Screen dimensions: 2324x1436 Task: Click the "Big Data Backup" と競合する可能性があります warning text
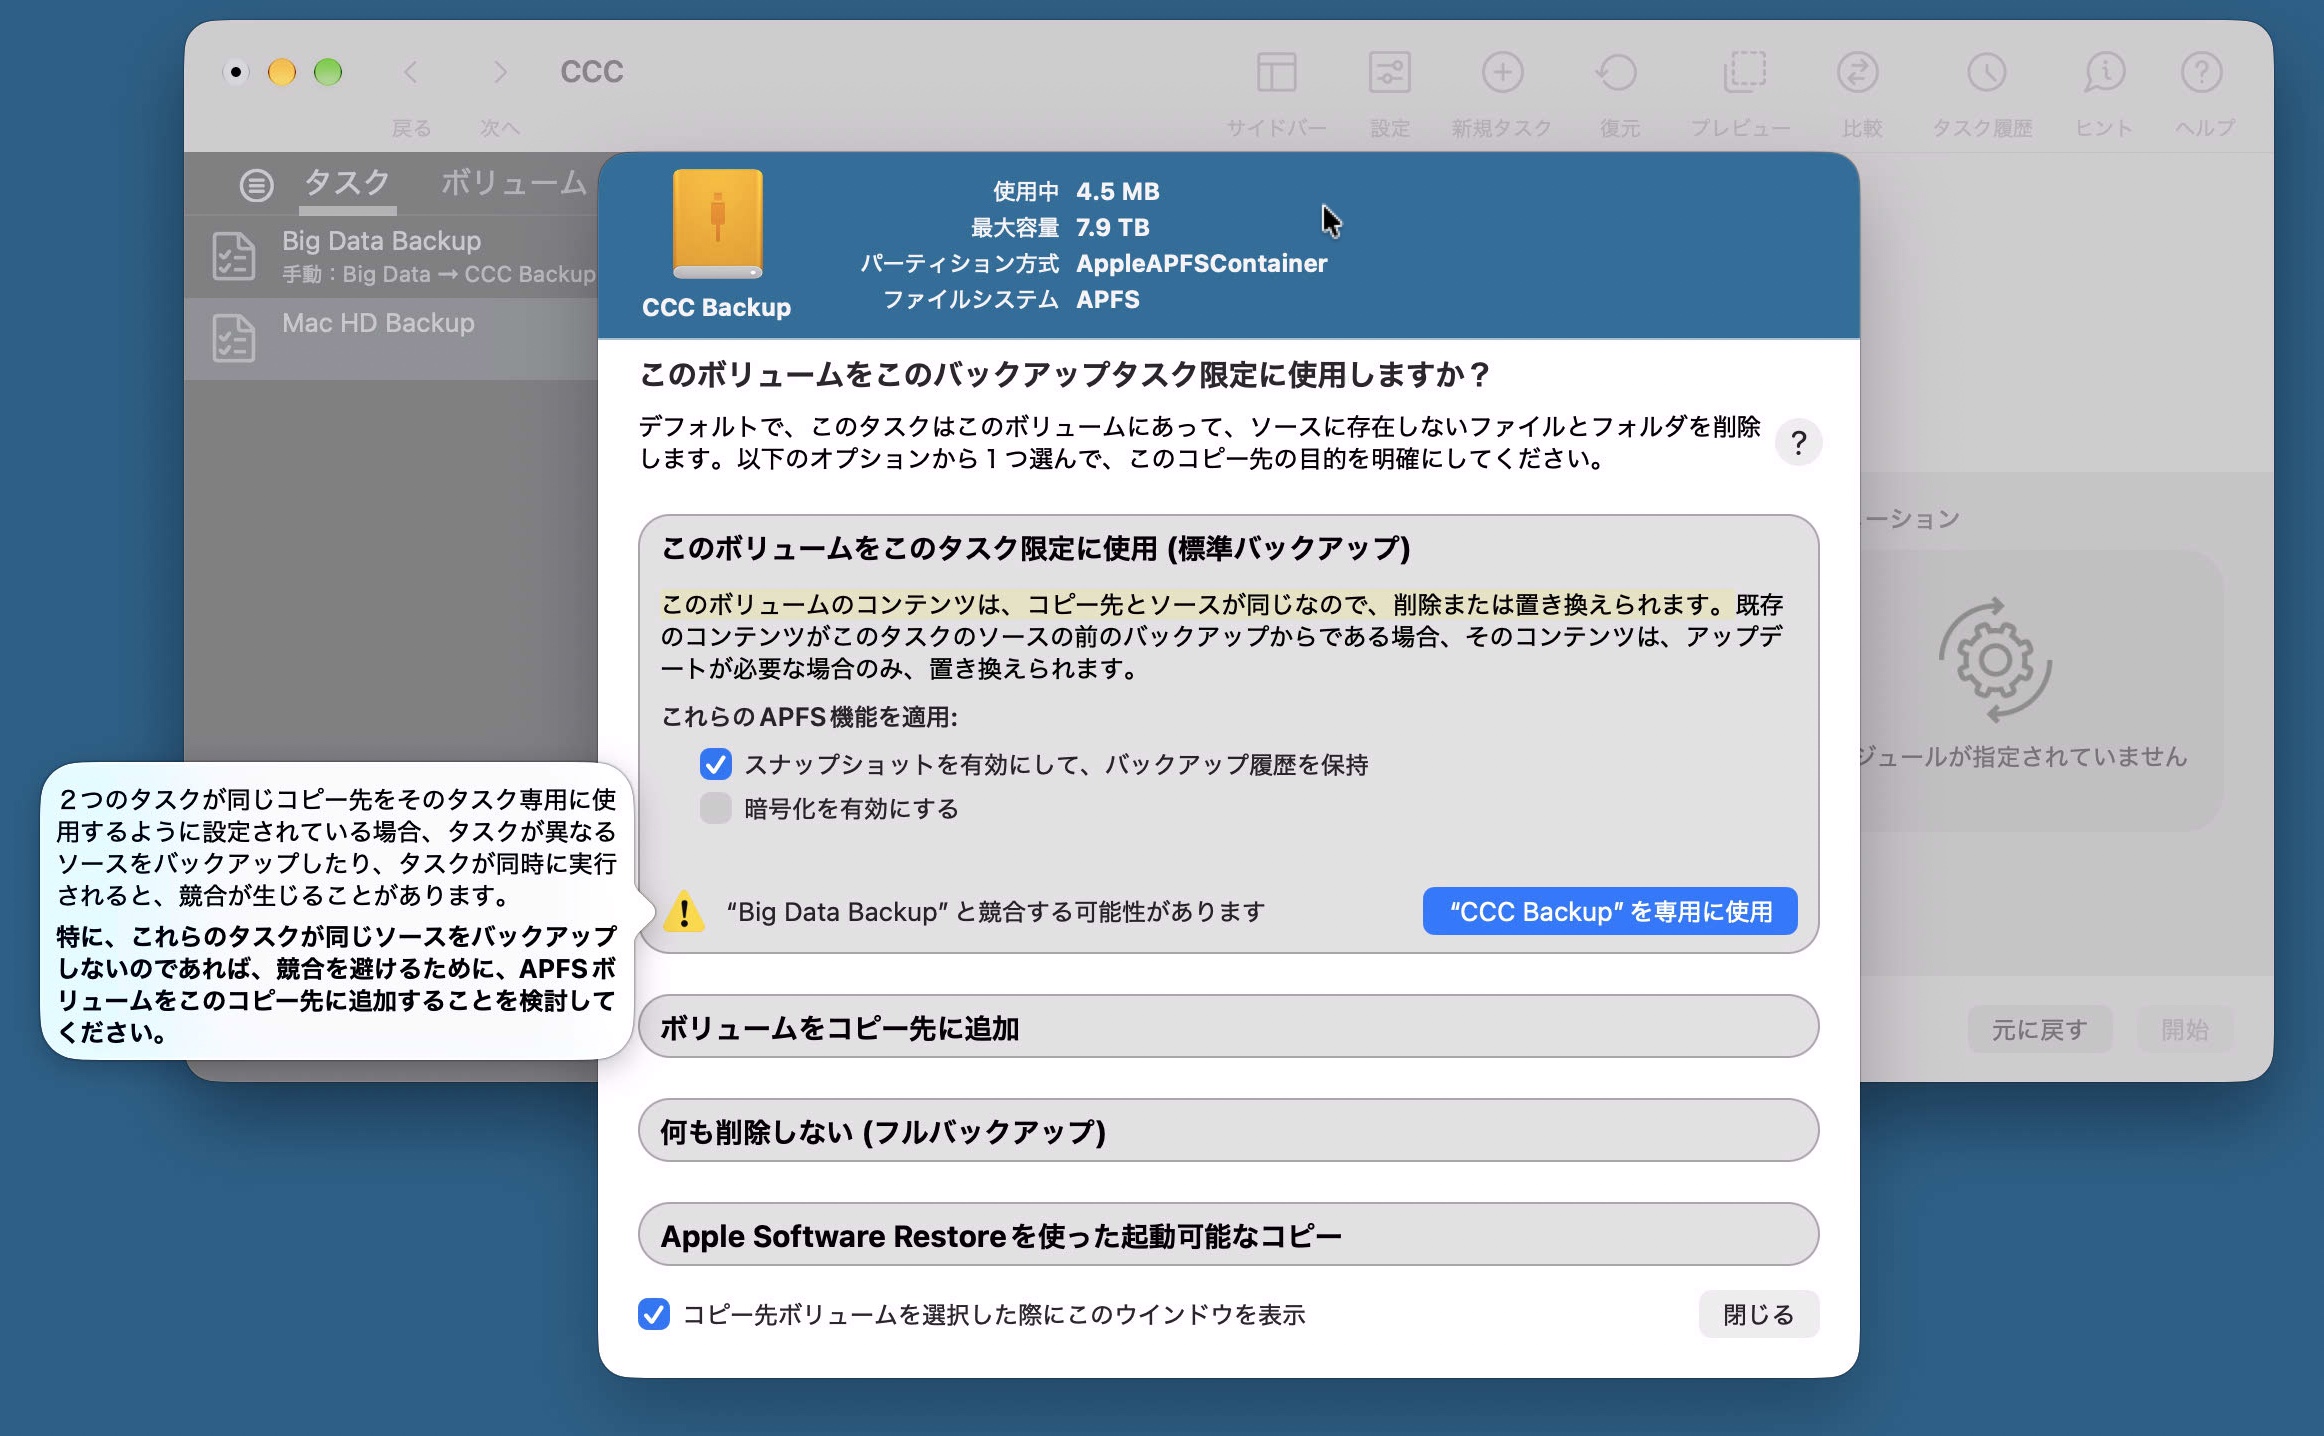pyautogui.click(x=996, y=911)
